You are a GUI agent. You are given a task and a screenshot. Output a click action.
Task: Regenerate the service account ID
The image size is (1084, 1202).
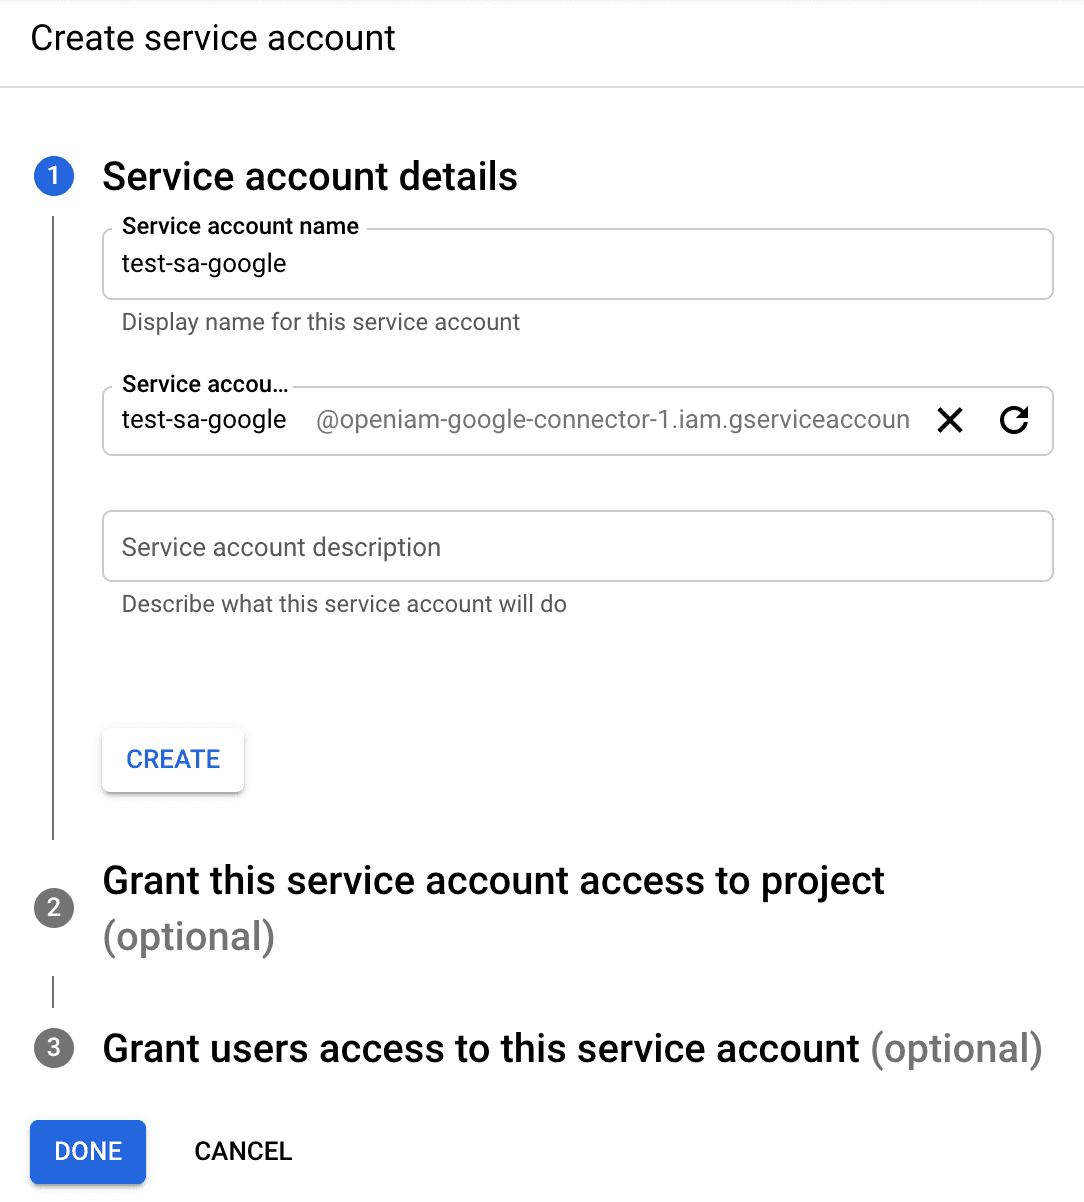tap(1014, 420)
